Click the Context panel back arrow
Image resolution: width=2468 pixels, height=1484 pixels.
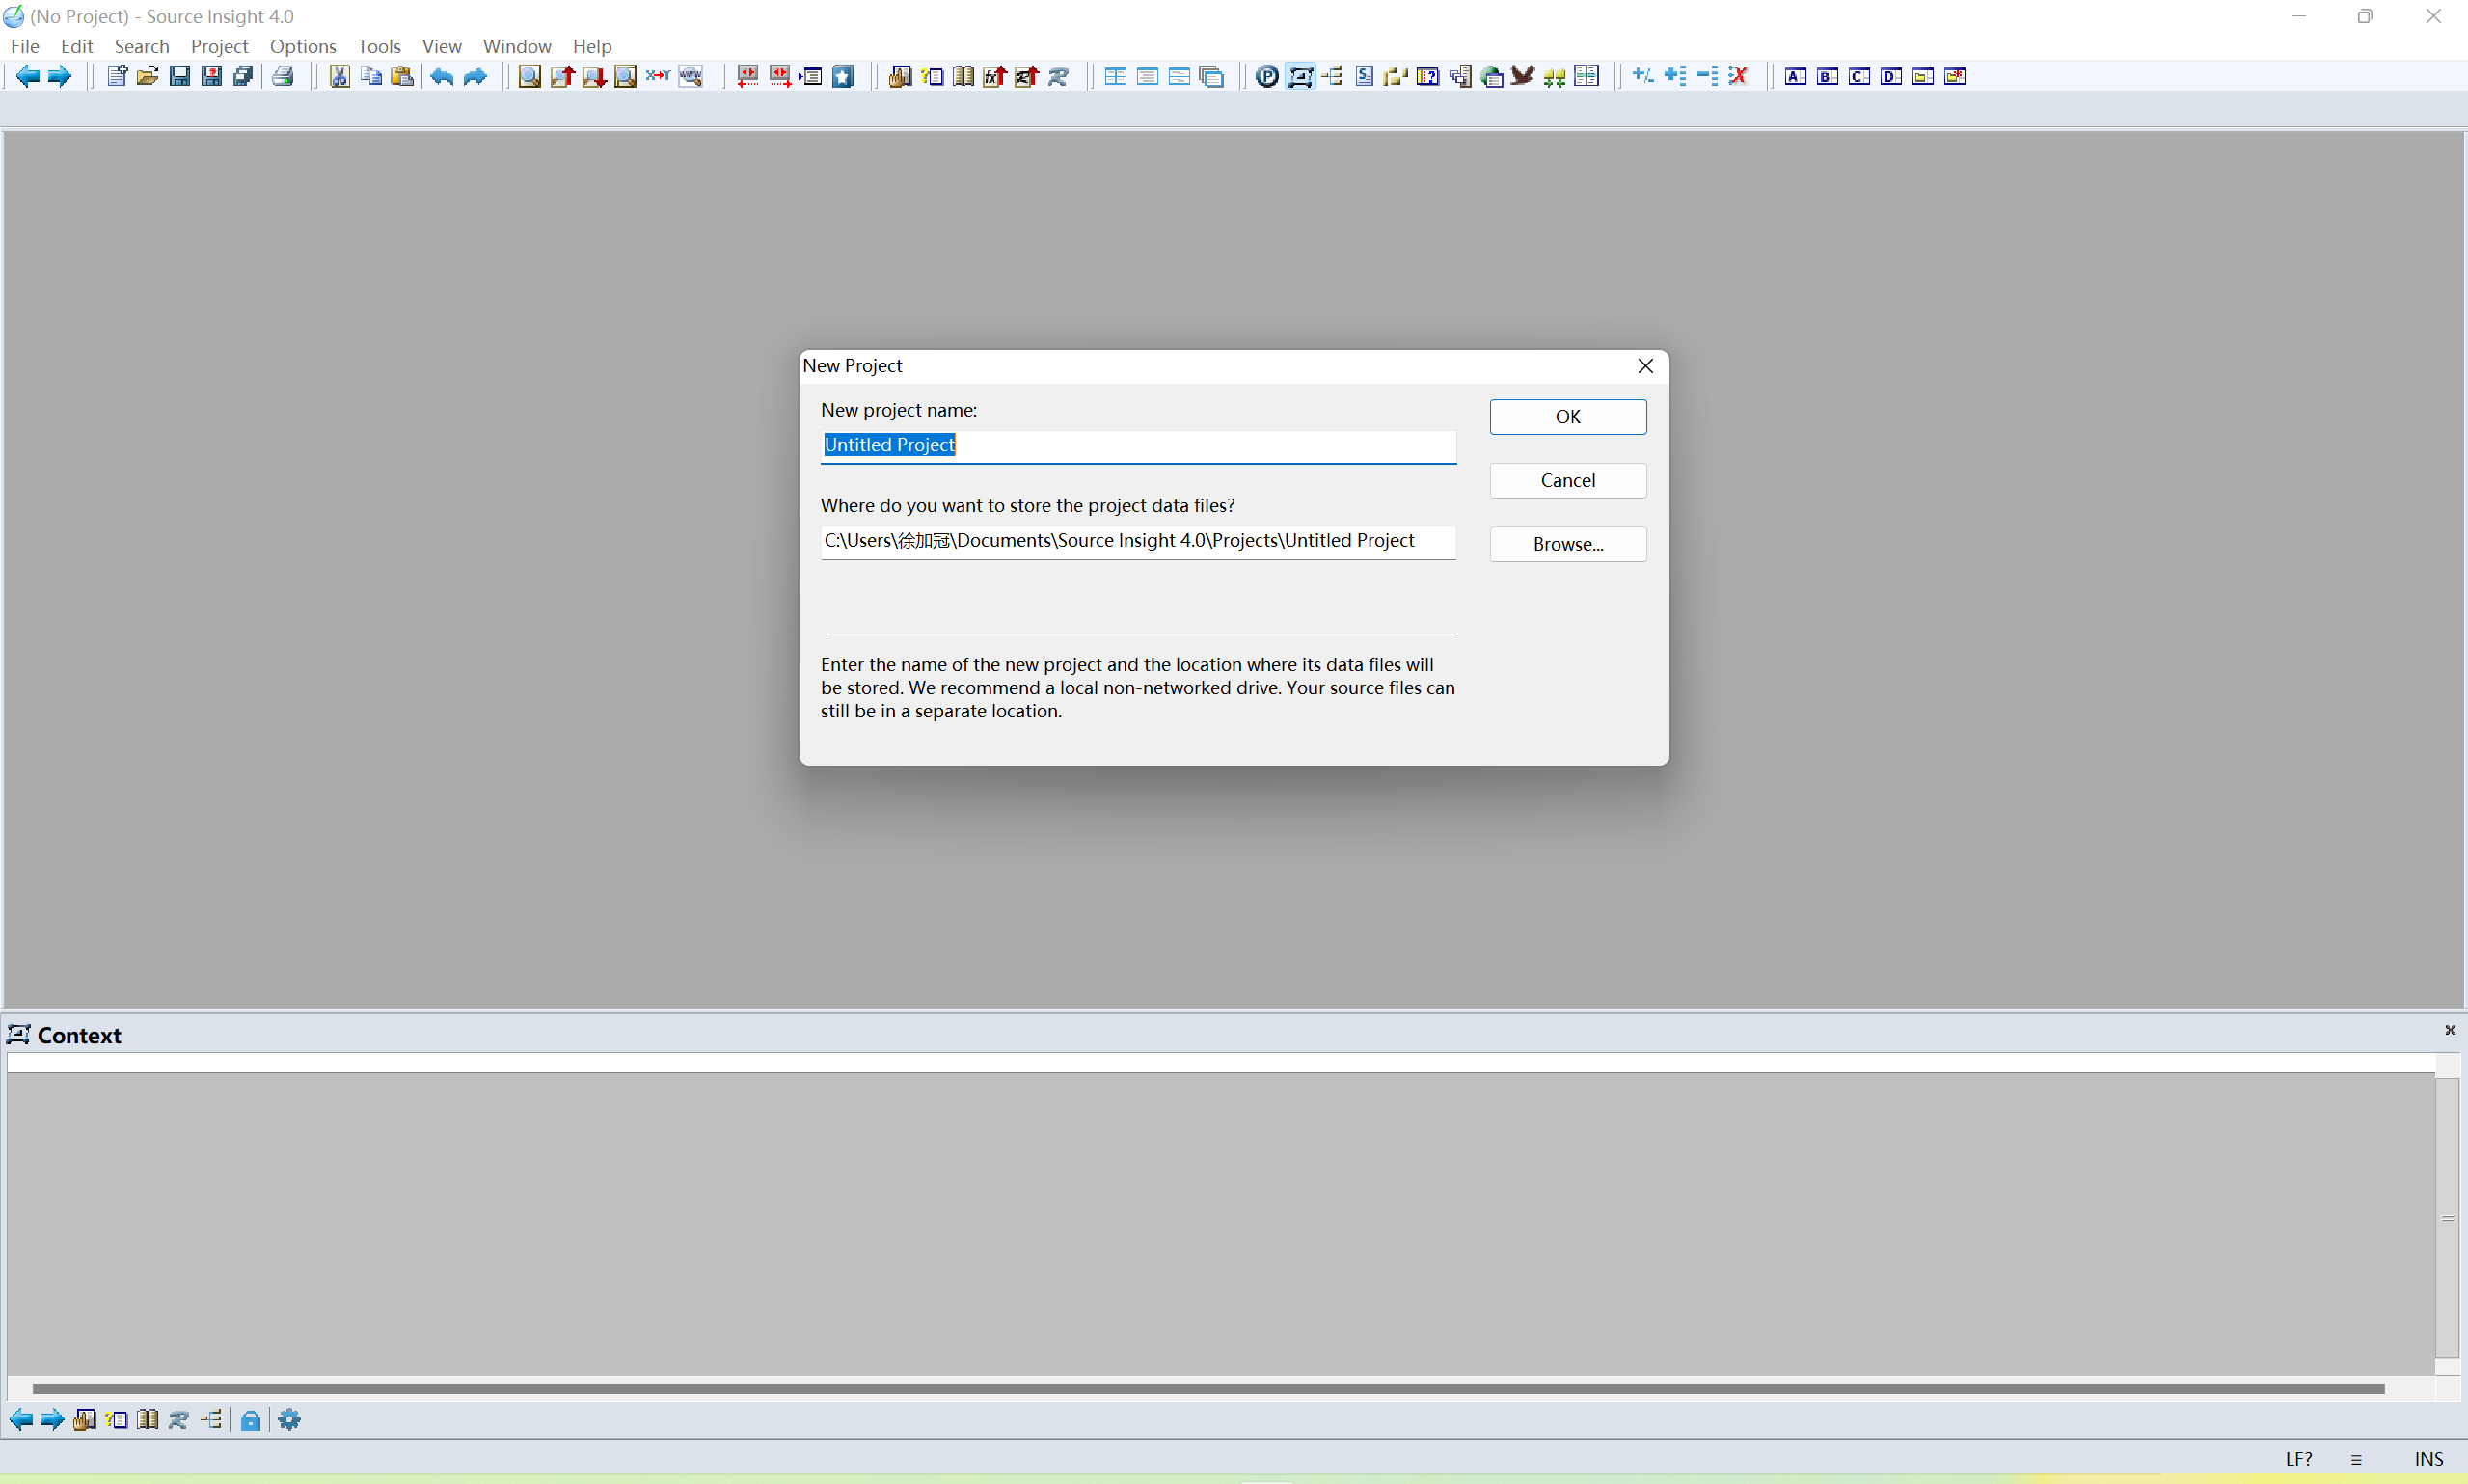coord(21,1420)
